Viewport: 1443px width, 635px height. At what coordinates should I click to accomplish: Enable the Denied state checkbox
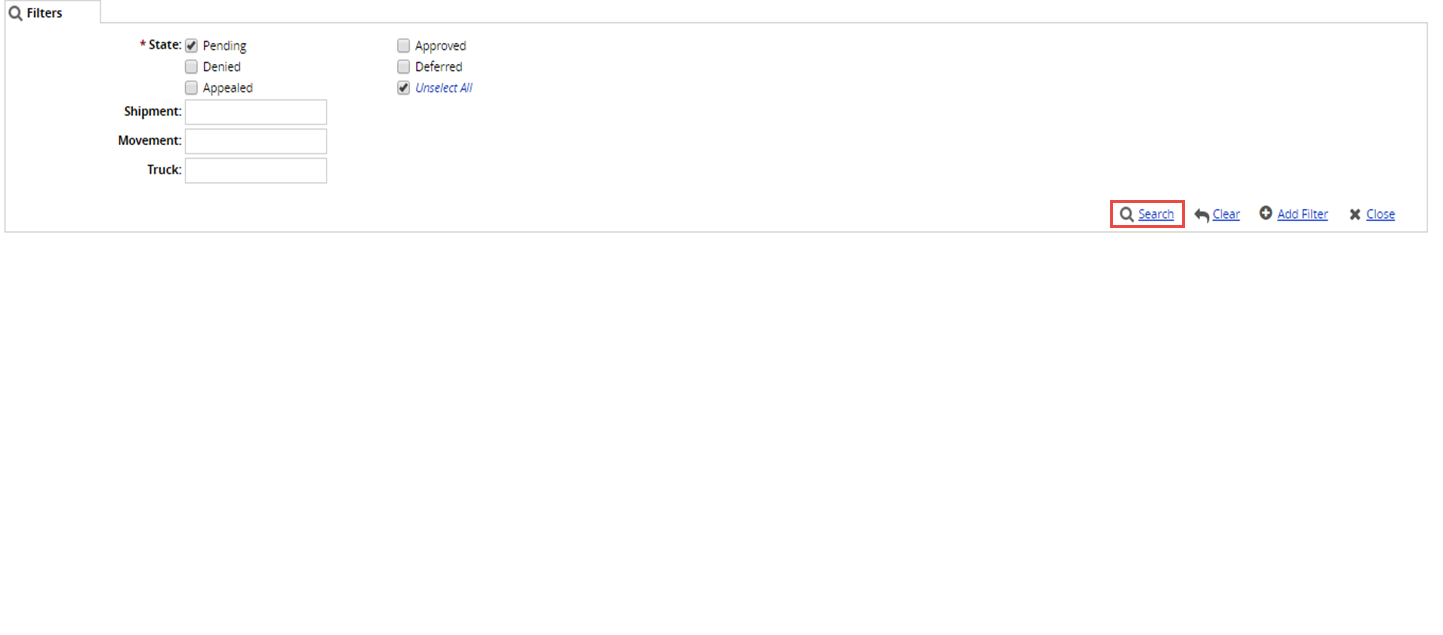tap(192, 67)
